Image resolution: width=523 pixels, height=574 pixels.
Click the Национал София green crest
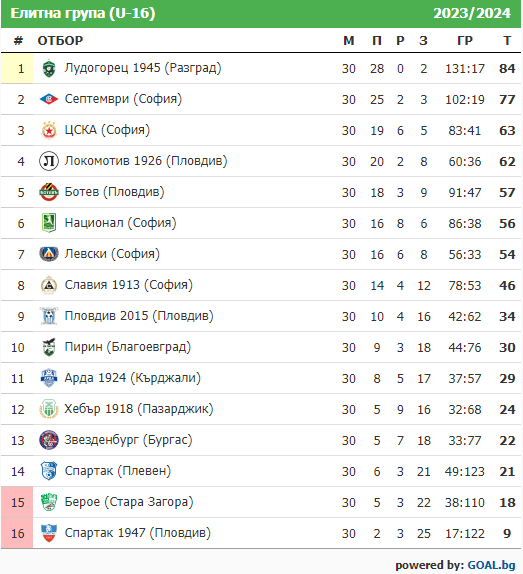click(x=49, y=223)
